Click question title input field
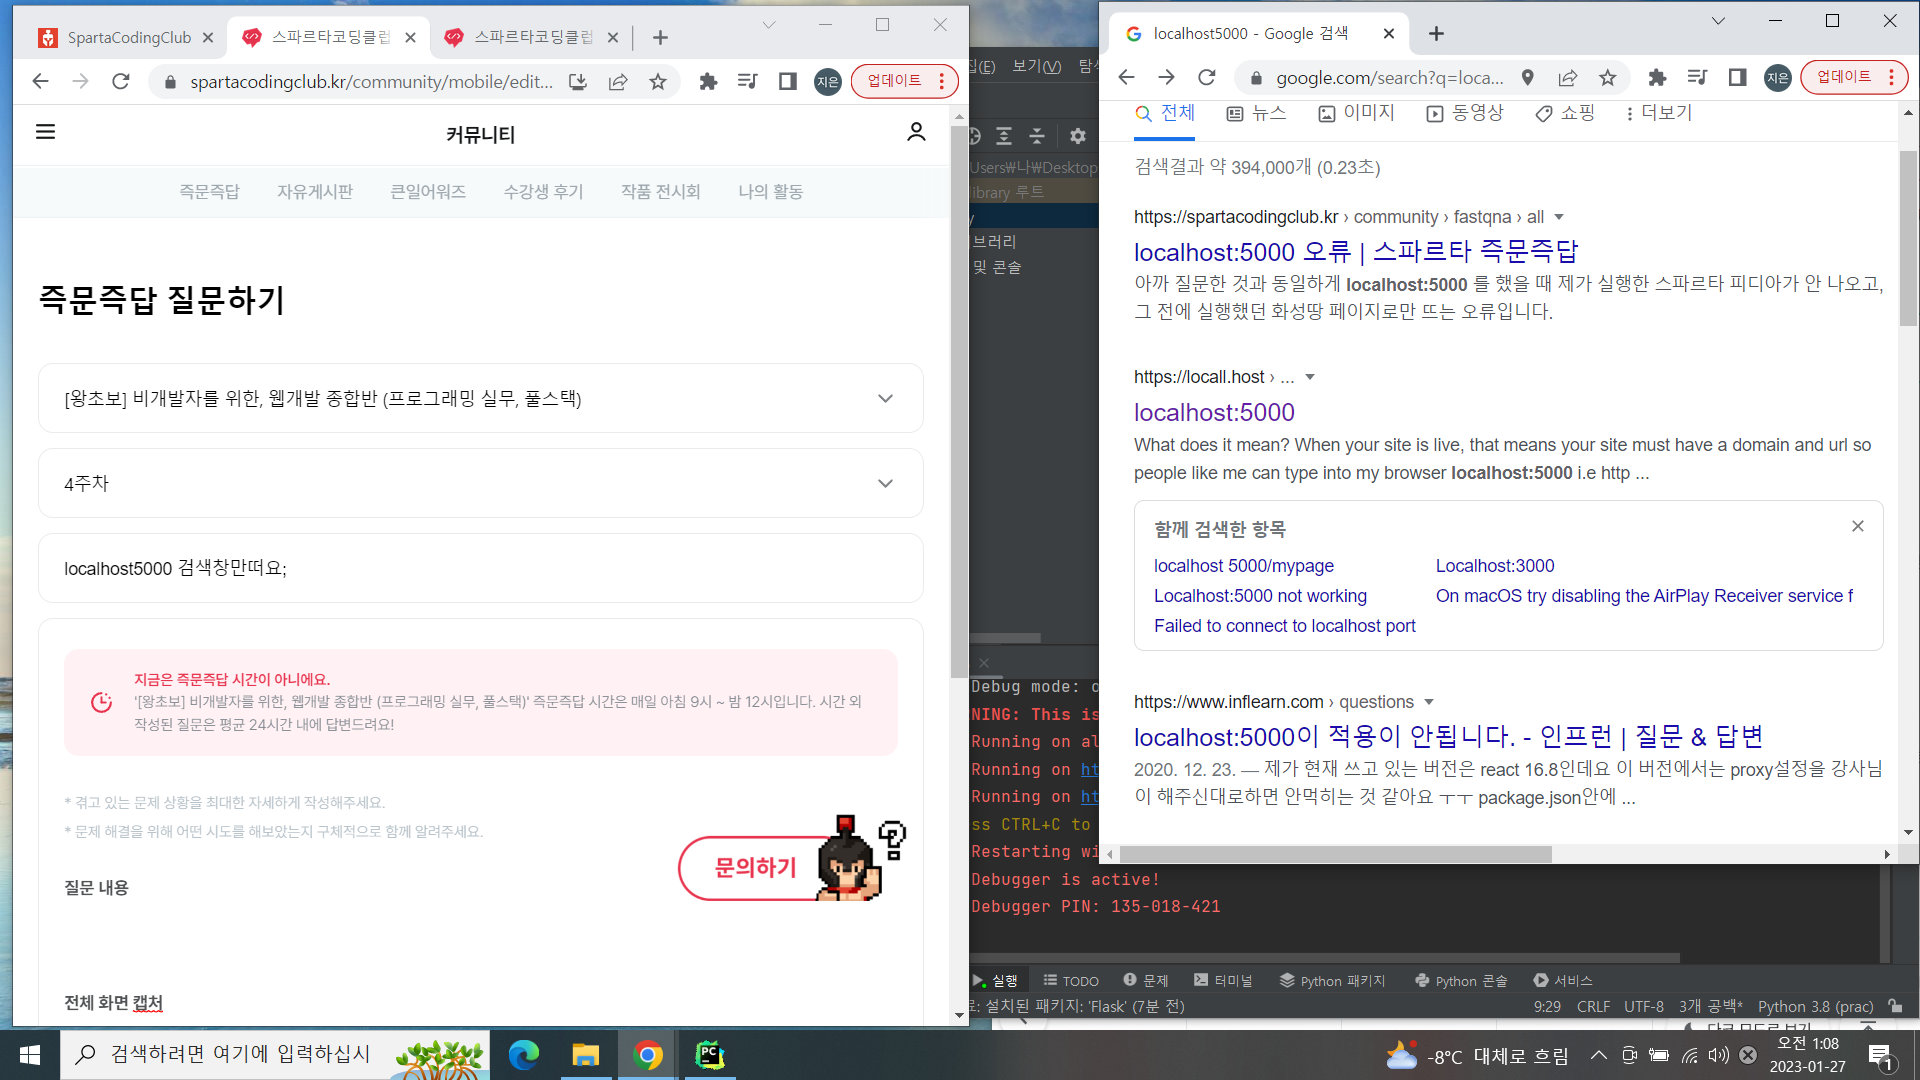The height and width of the screenshot is (1080, 1920). click(x=481, y=568)
